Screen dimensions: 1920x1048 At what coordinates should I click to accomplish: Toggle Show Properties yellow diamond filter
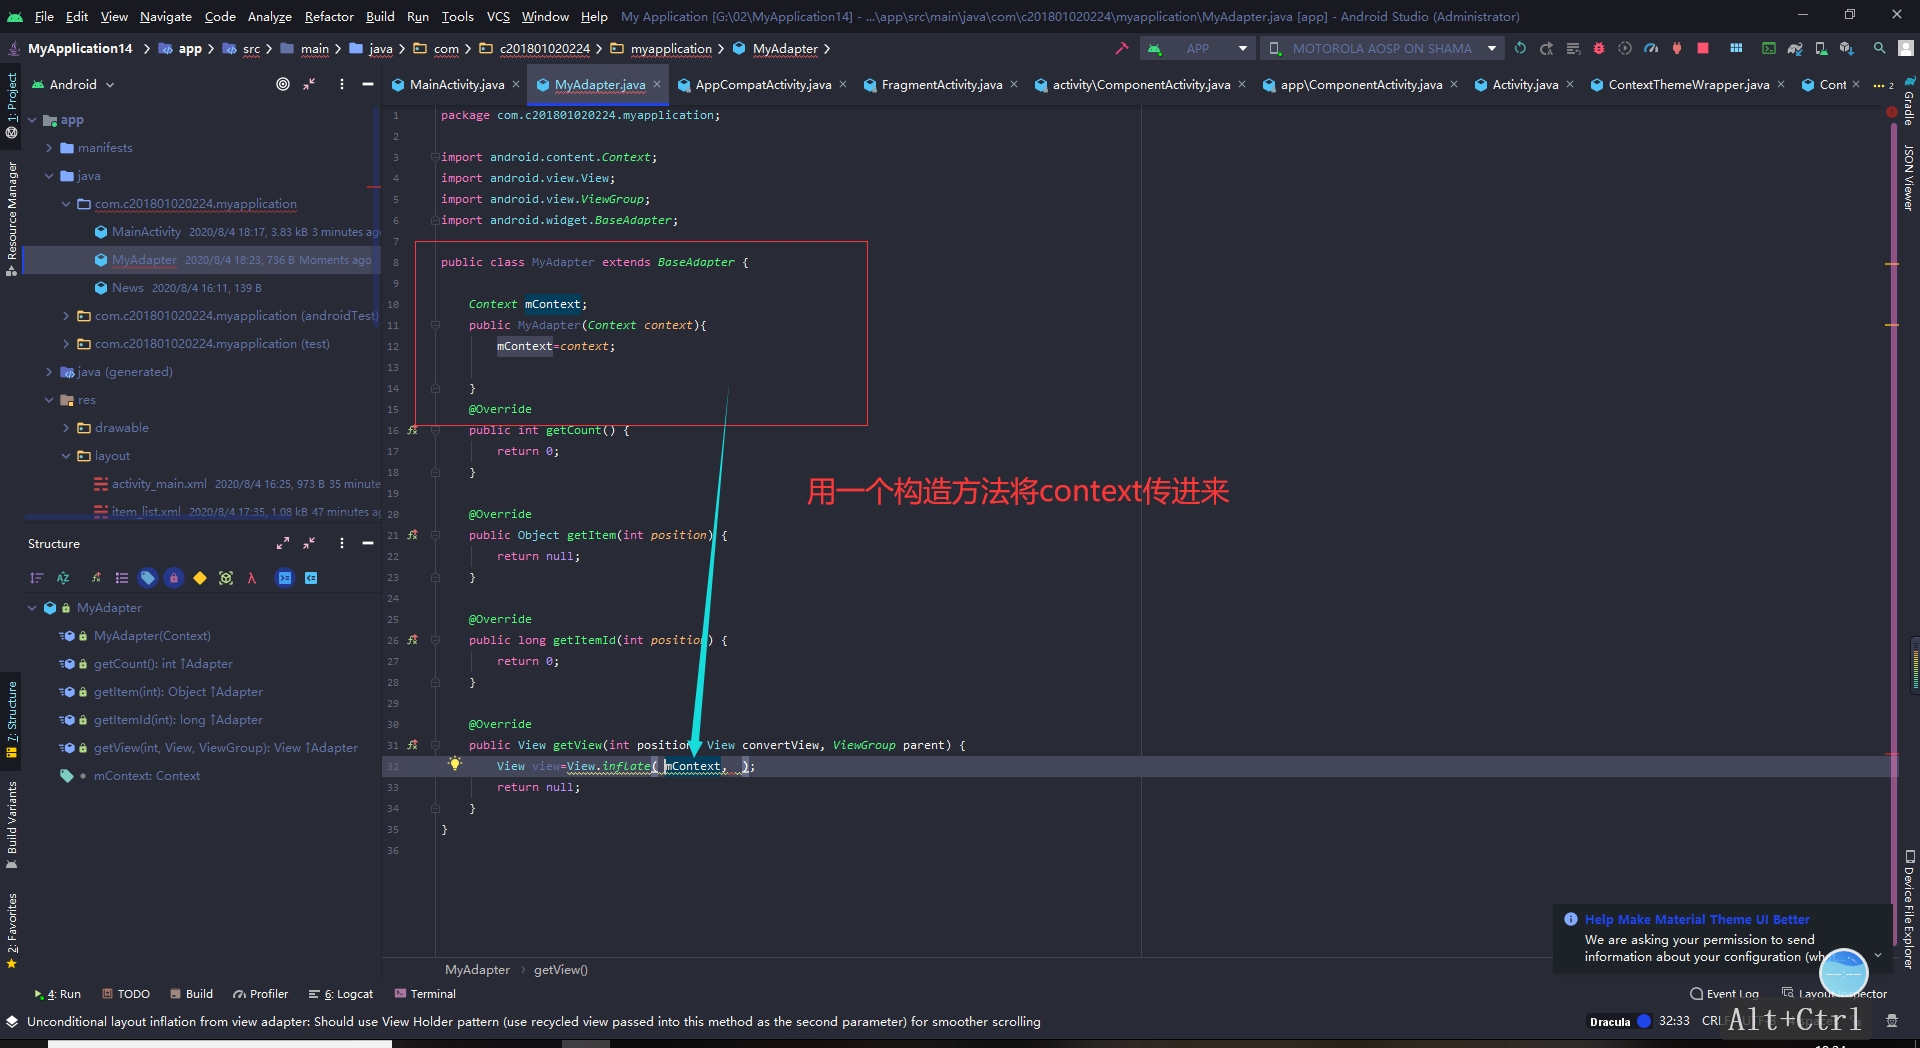click(200, 578)
